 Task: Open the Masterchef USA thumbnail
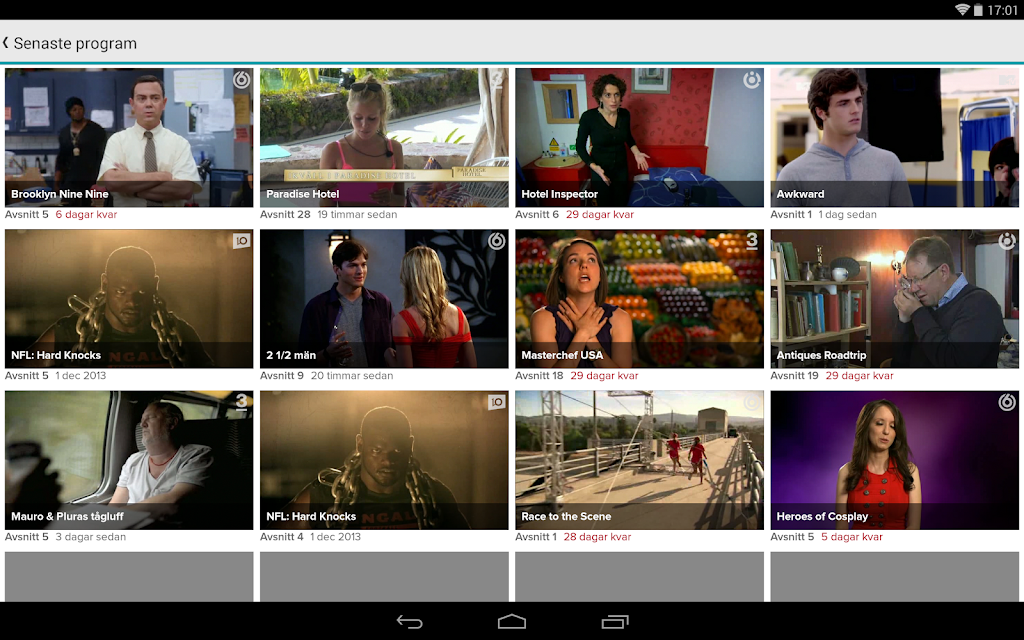tap(639, 298)
